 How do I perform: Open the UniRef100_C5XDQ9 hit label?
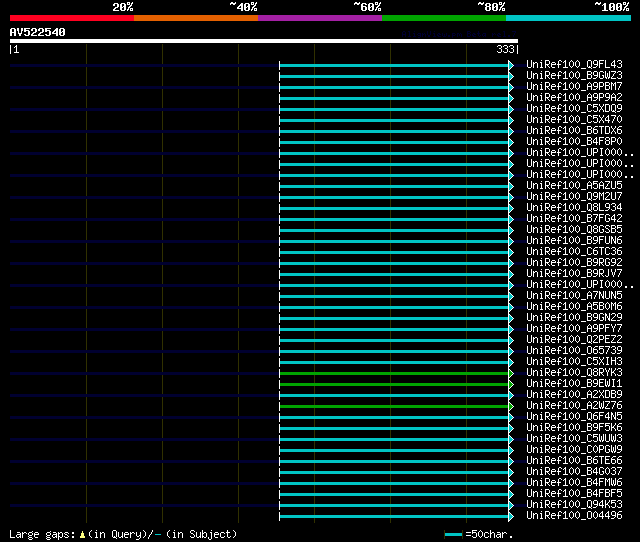click(x=574, y=108)
